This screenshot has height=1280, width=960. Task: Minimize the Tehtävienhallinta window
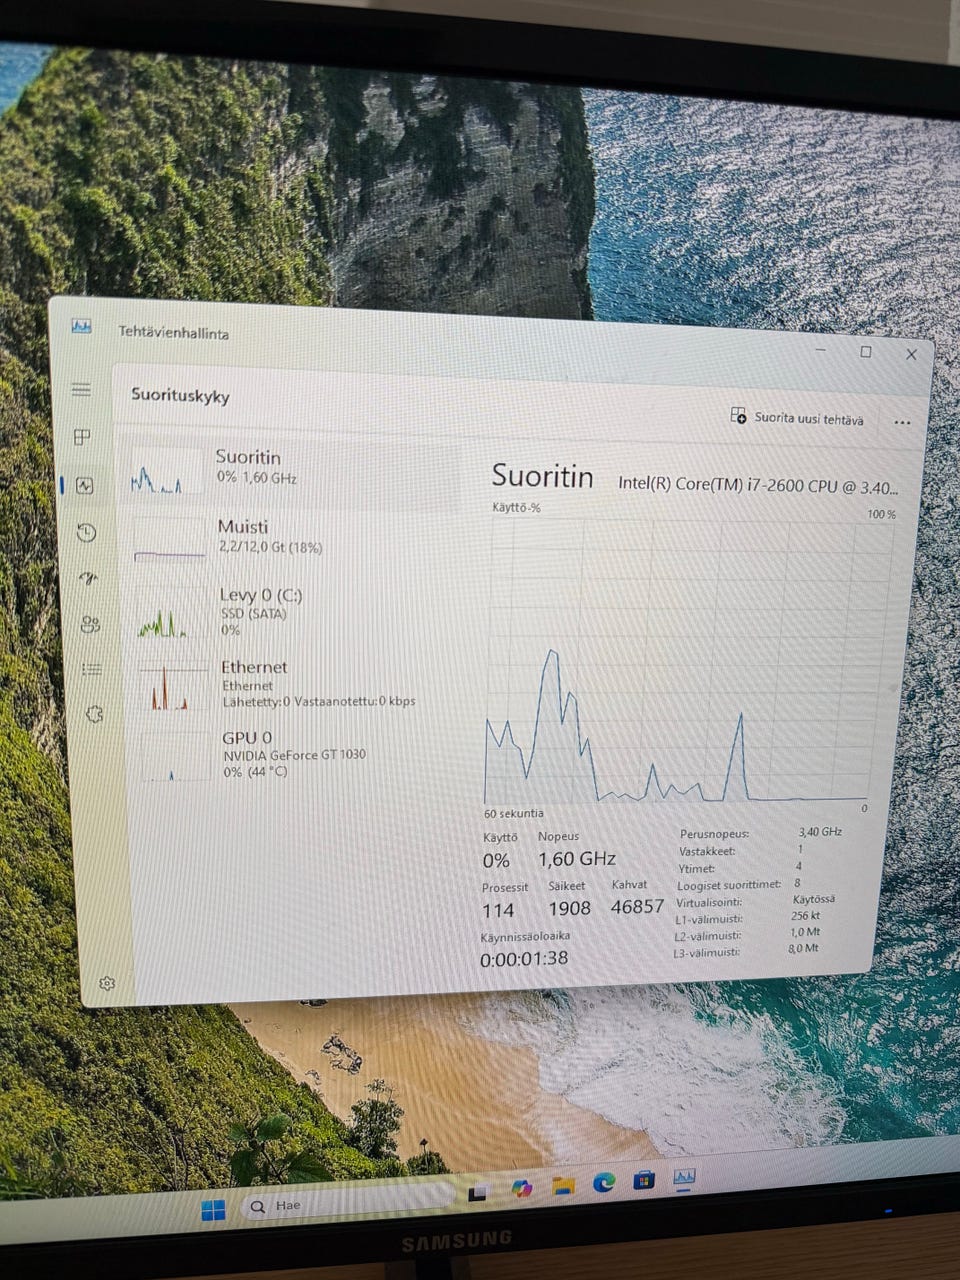coord(821,350)
